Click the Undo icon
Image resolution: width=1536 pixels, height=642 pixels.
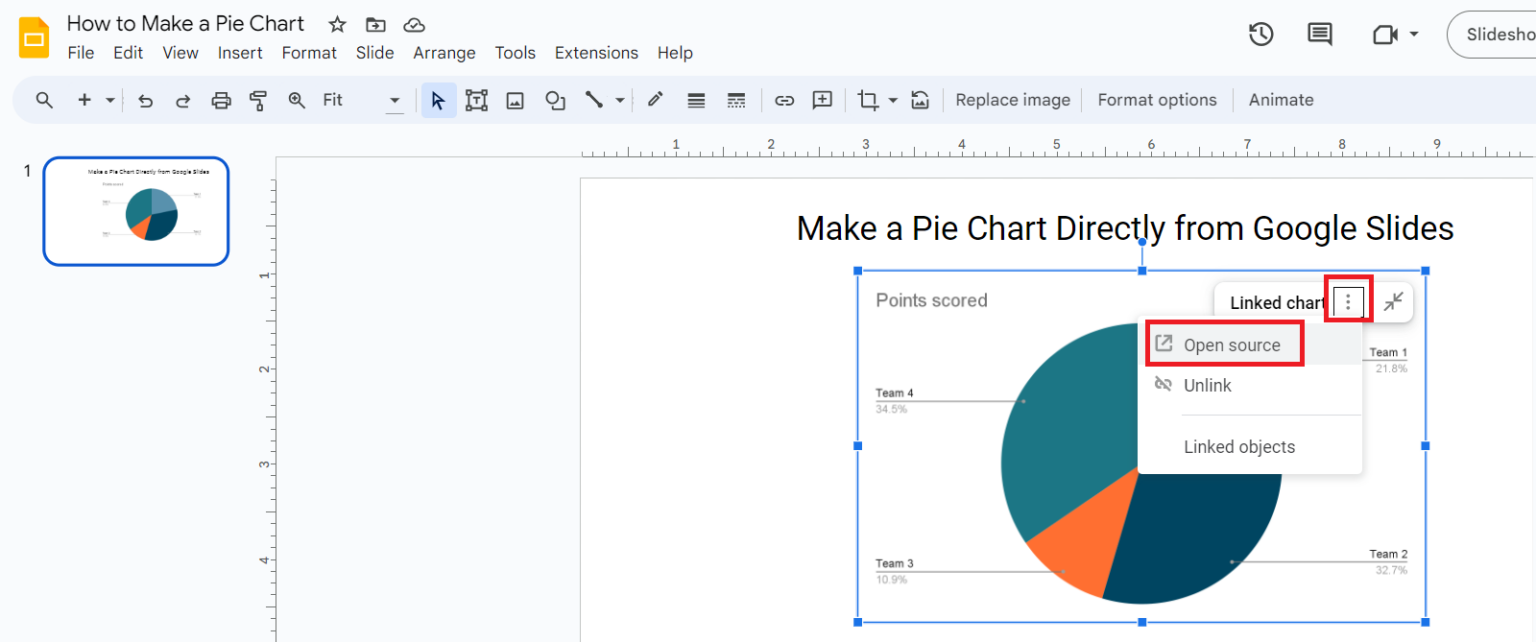click(146, 100)
